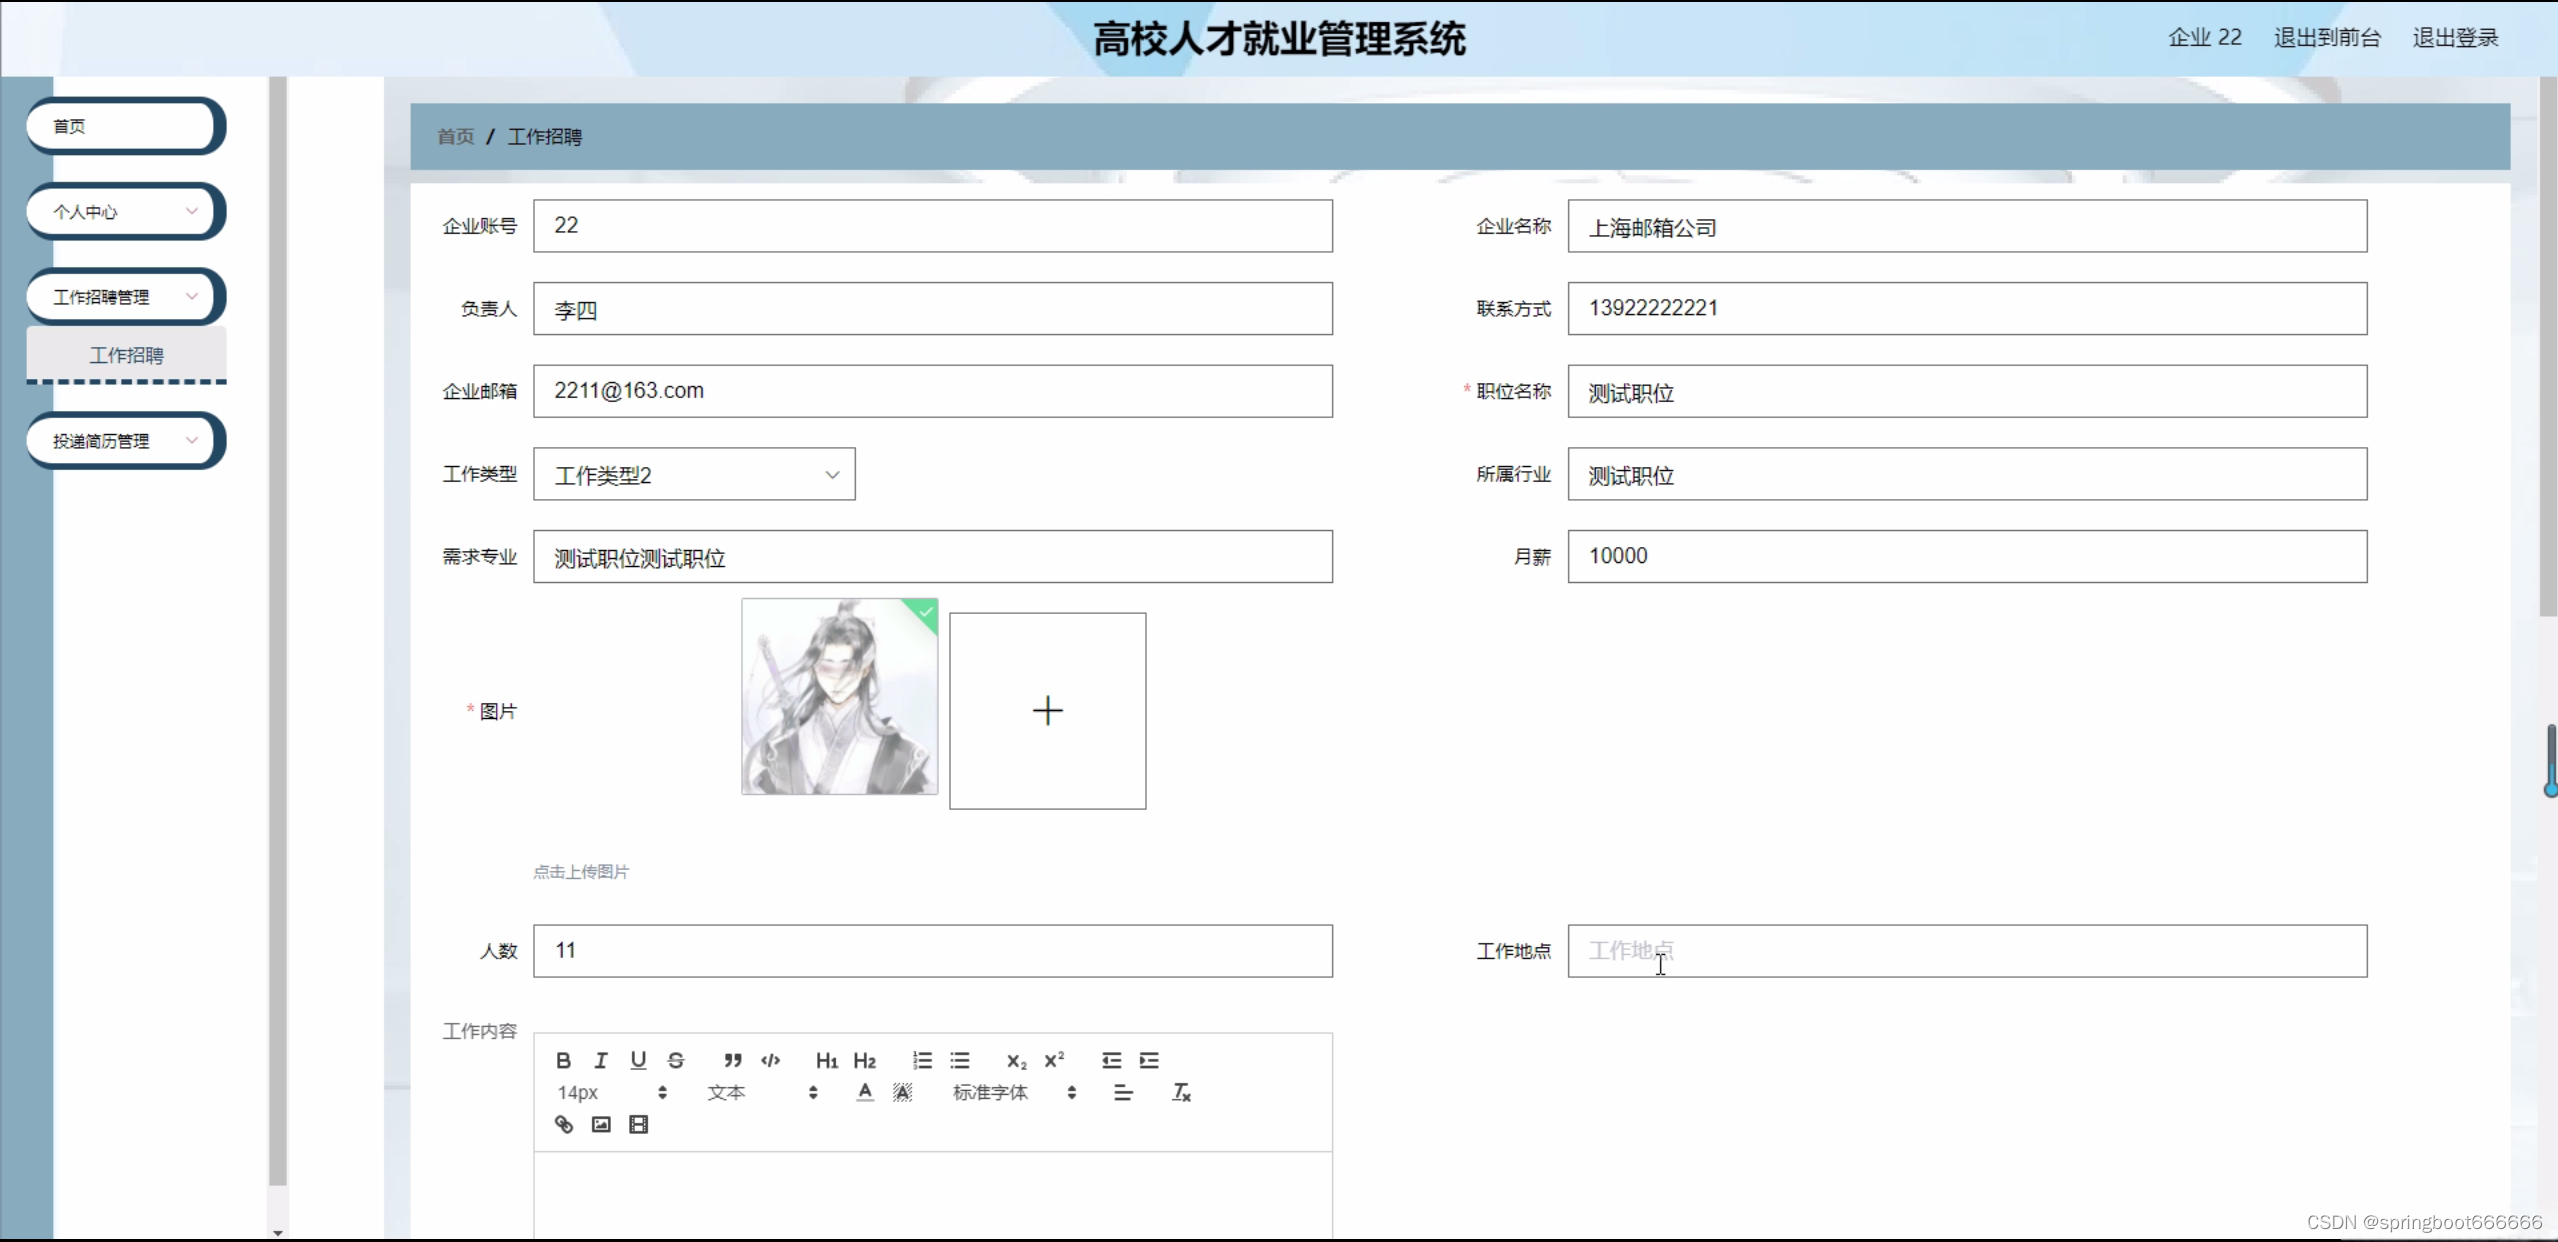The width and height of the screenshot is (2558, 1242).
Task: Open the text color picker
Action: 865,1092
